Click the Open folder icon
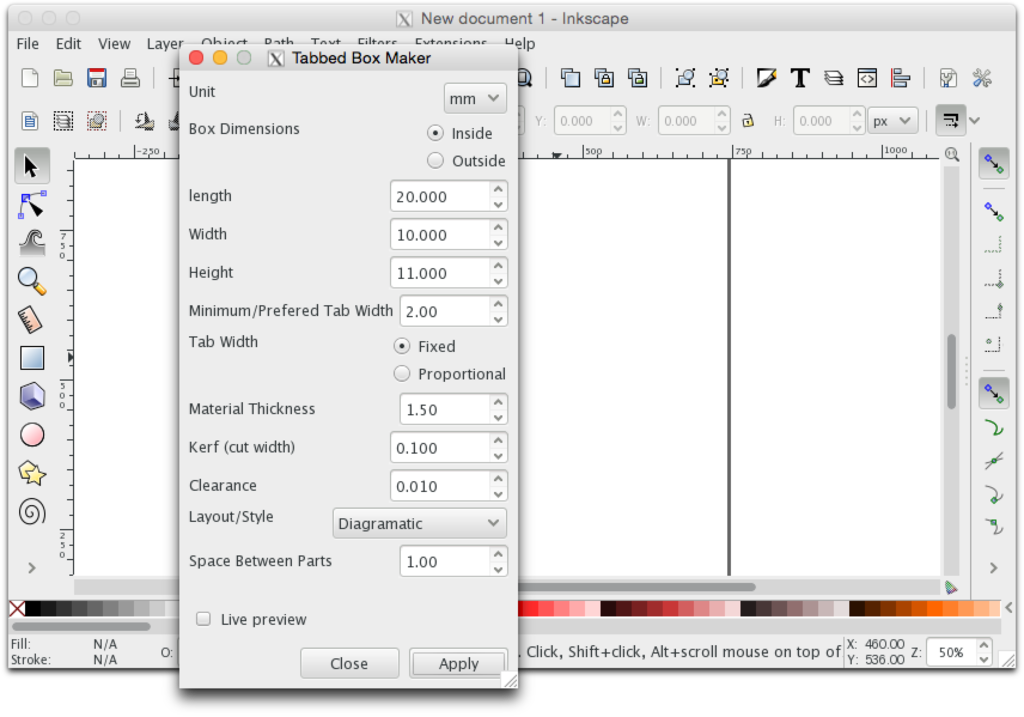This screenshot has height=717, width=1024. coord(63,78)
